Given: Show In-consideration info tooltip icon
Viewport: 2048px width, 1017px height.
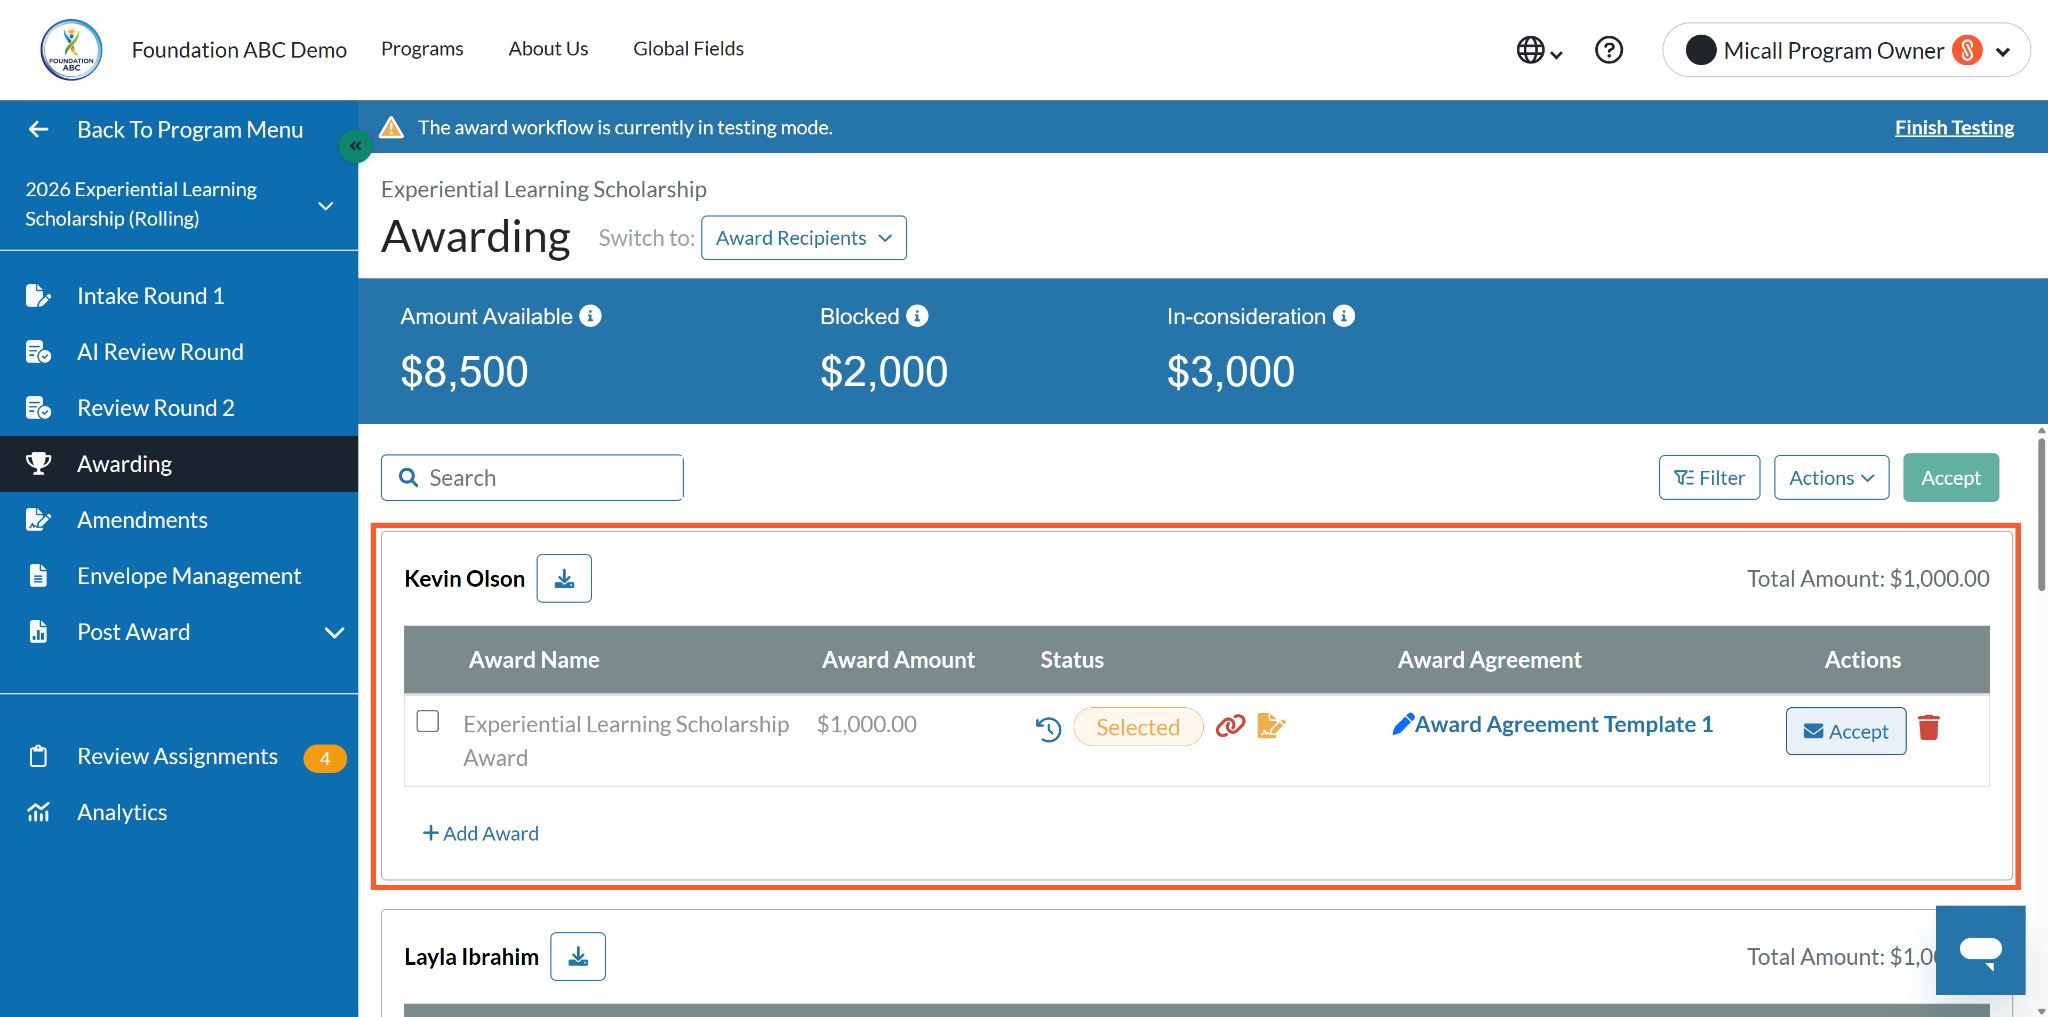Looking at the screenshot, I should 1344,316.
